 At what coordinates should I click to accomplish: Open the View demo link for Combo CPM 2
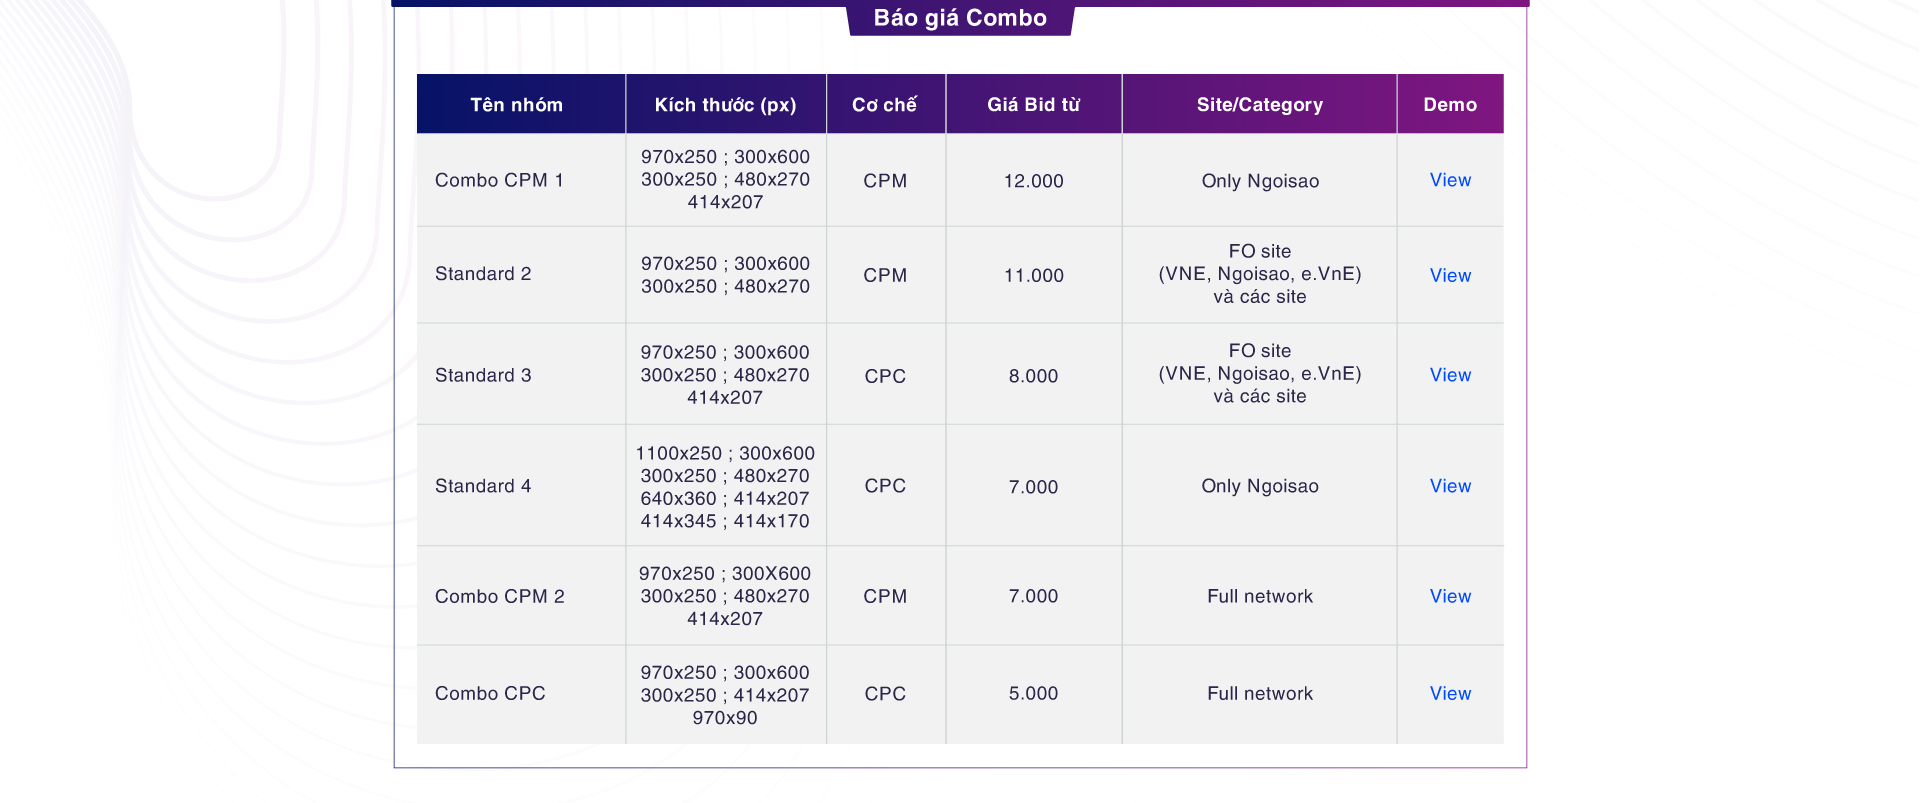tap(1450, 596)
